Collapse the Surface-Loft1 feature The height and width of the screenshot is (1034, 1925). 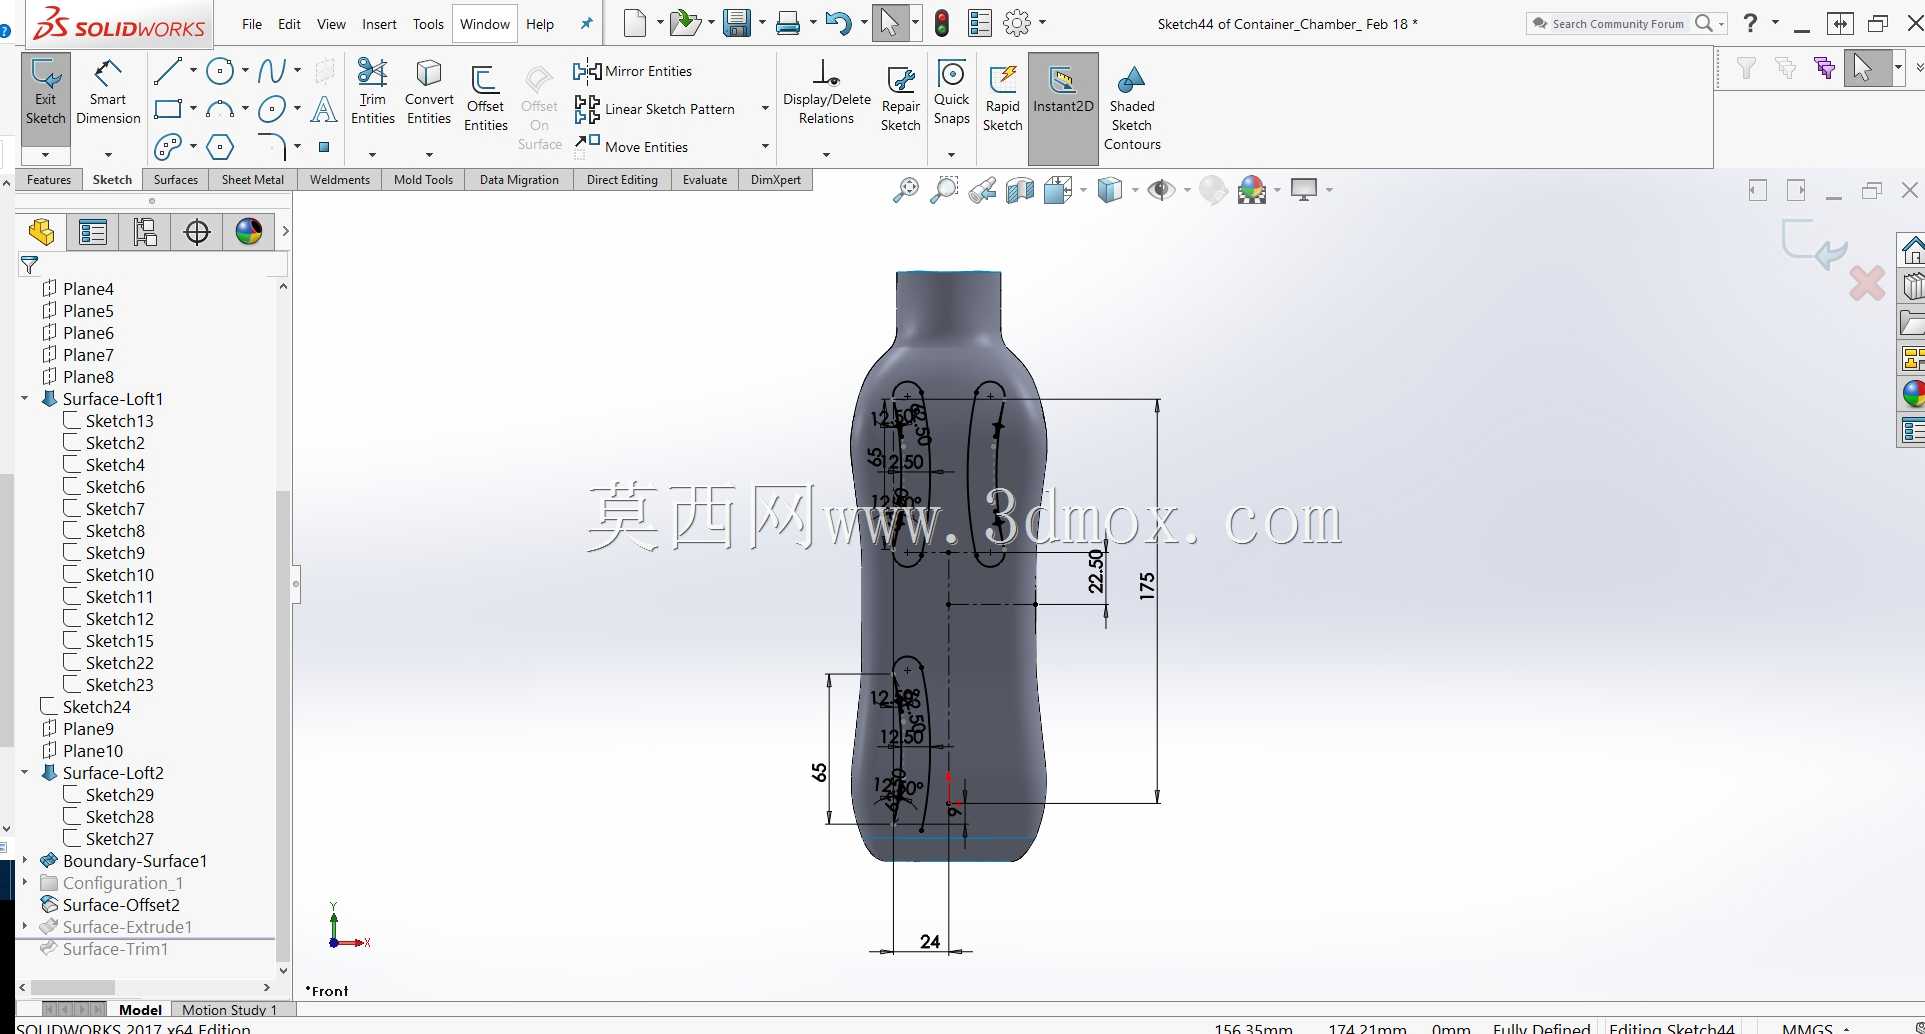[25, 399]
